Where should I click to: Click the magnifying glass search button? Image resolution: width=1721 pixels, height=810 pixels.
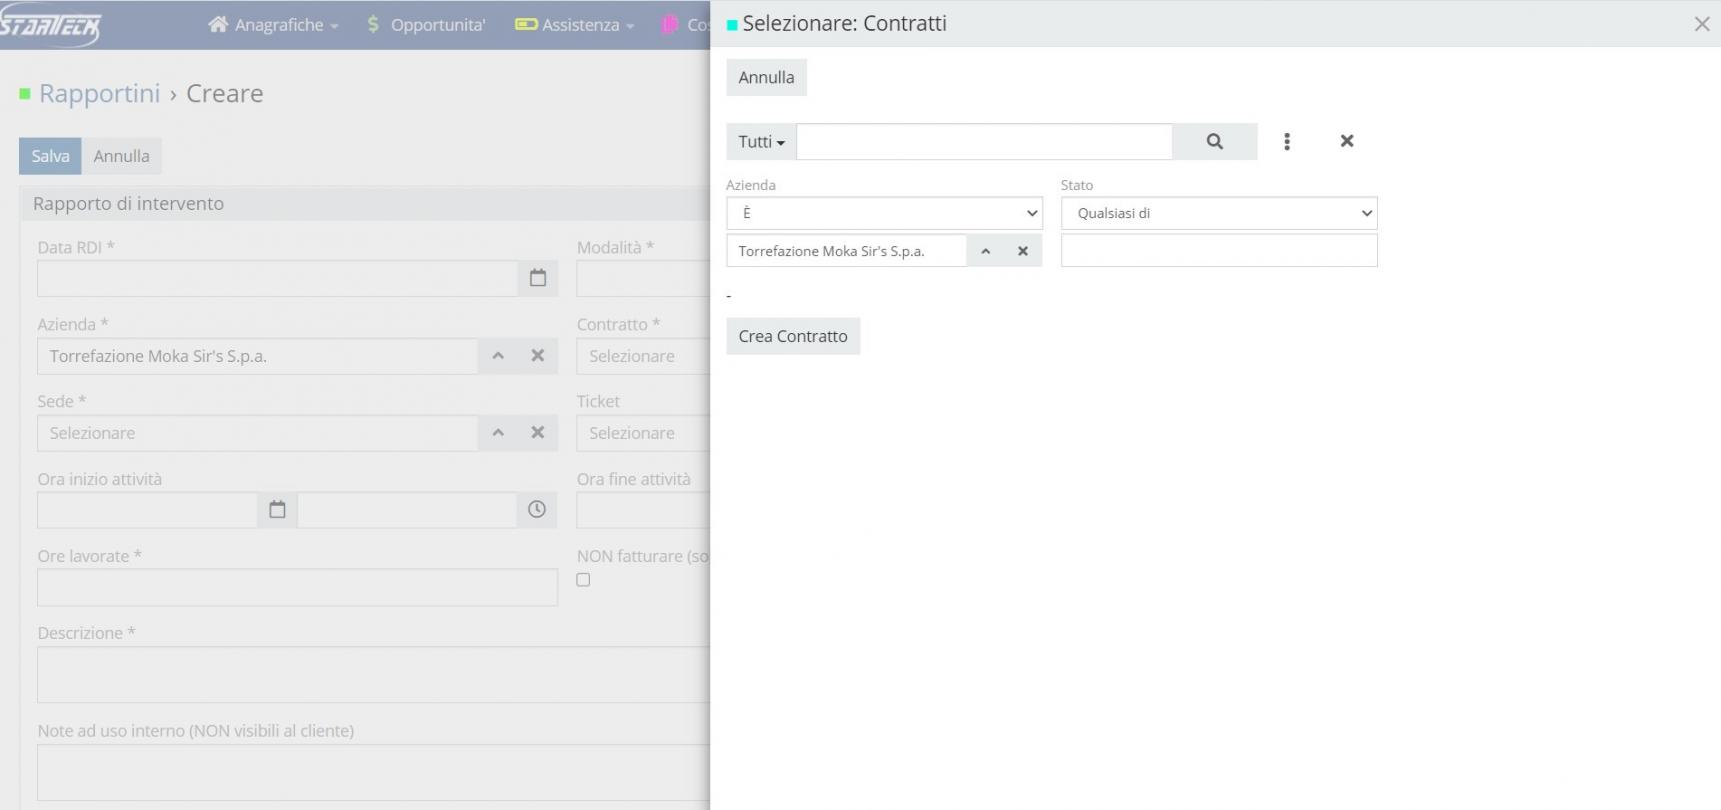(1214, 142)
